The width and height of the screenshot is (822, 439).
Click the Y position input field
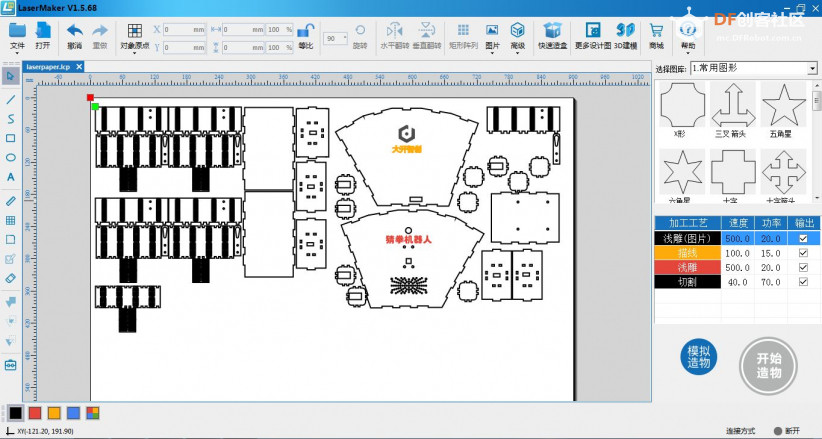click(x=184, y=48)
